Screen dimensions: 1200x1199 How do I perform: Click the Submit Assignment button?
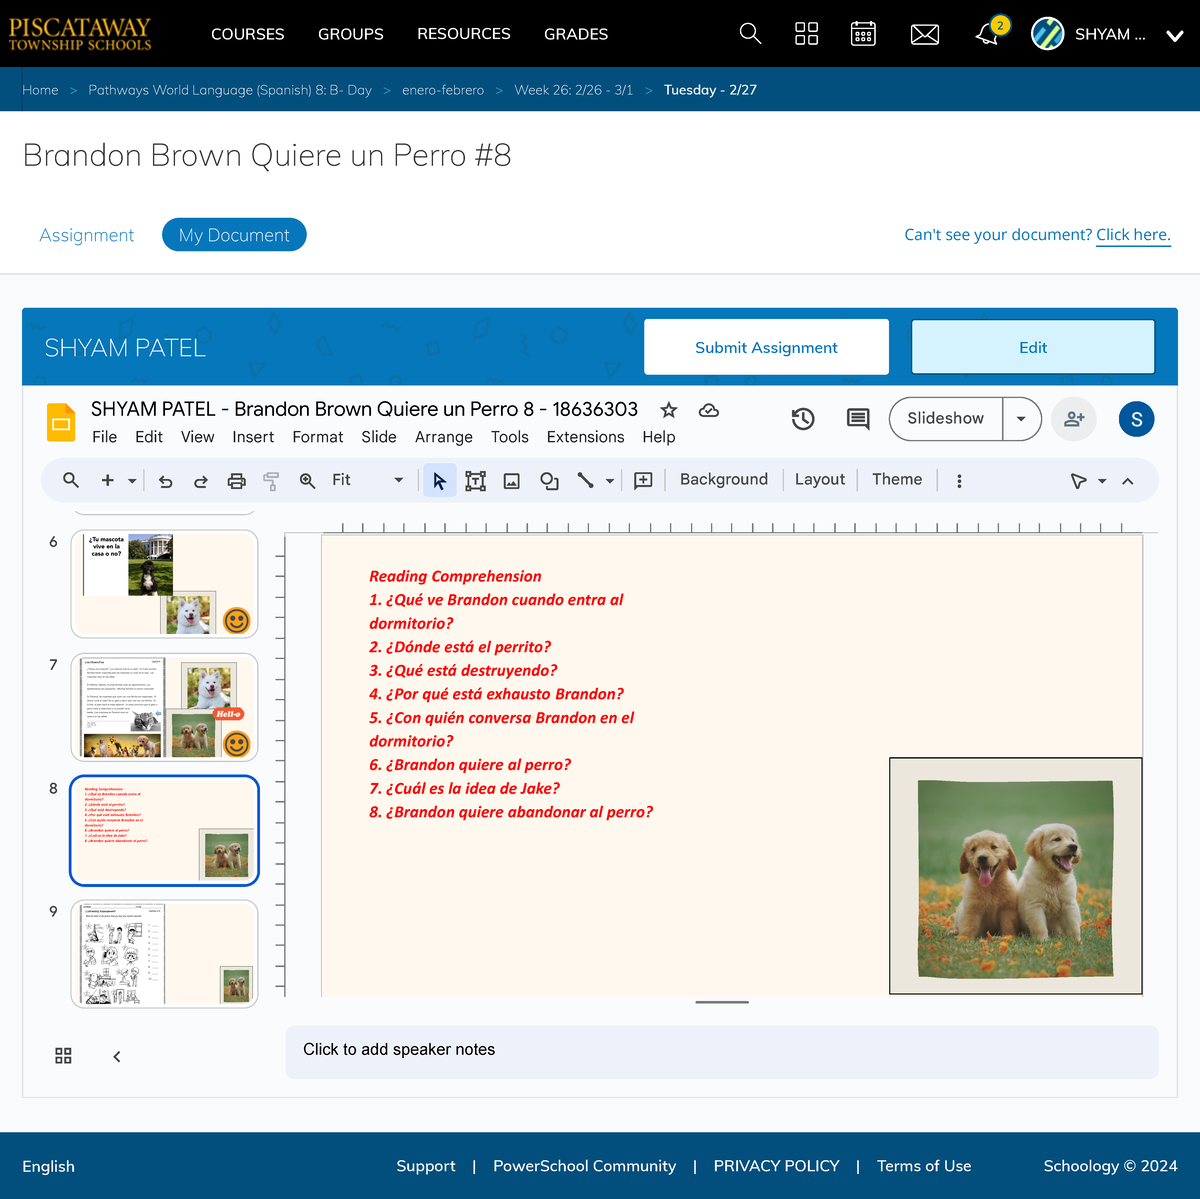point(765,347)
